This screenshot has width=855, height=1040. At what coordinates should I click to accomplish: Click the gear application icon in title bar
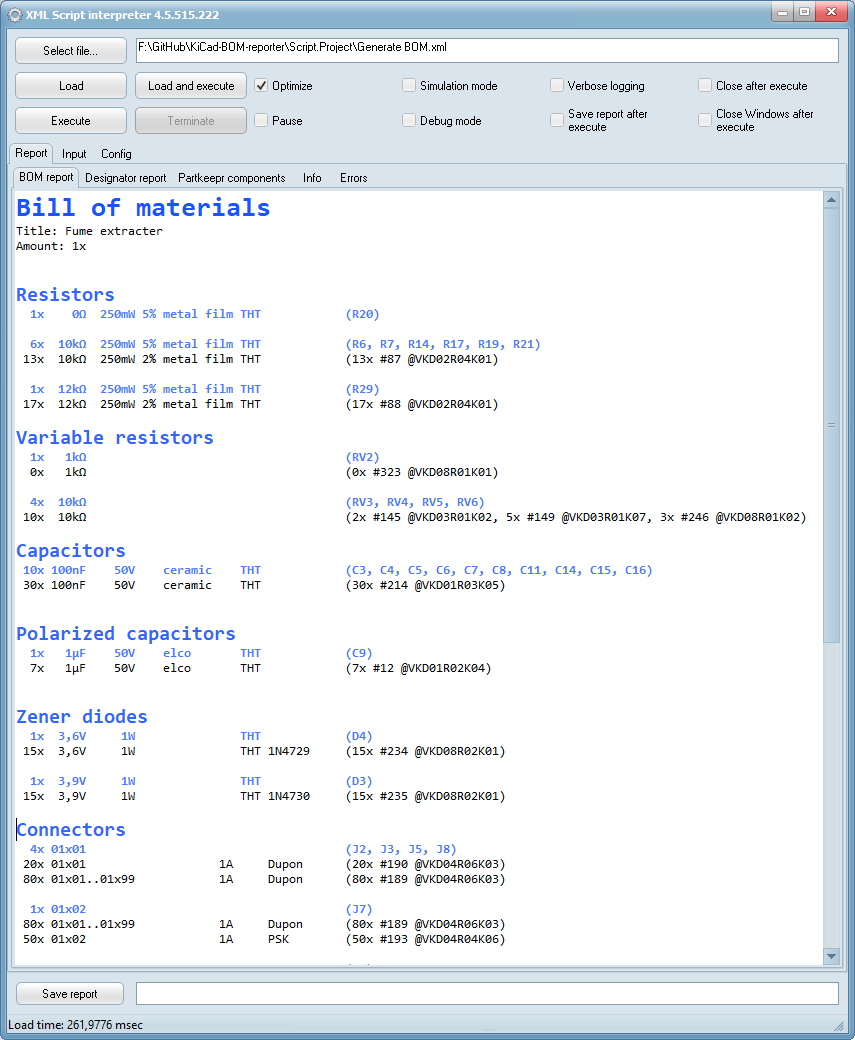[x=15, y=15]
